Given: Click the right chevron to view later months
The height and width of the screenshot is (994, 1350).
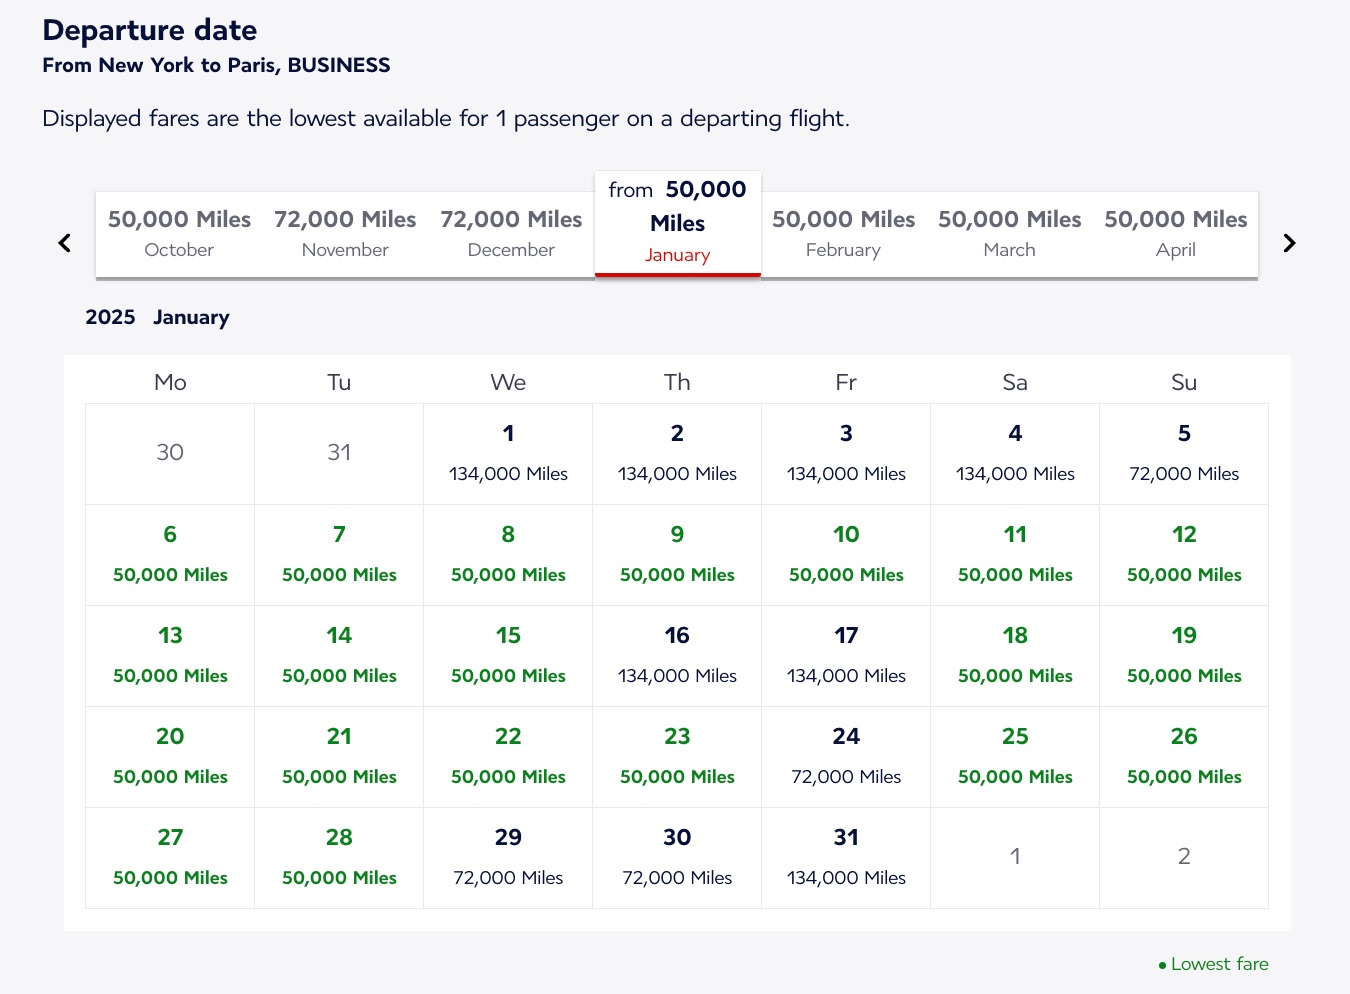Looking at the screenshot, I should pyautogui.click(x=1289, y=242).
